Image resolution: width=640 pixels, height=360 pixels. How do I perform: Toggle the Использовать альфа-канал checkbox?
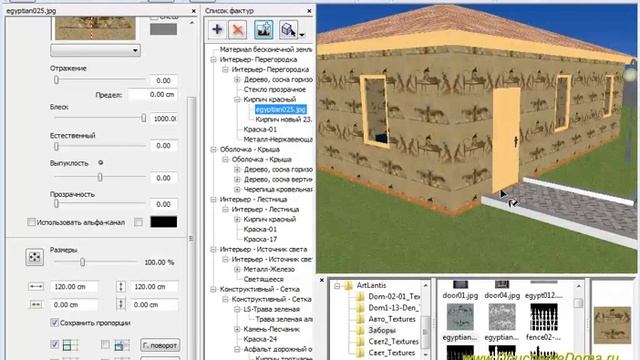click(x=31, y=222)
